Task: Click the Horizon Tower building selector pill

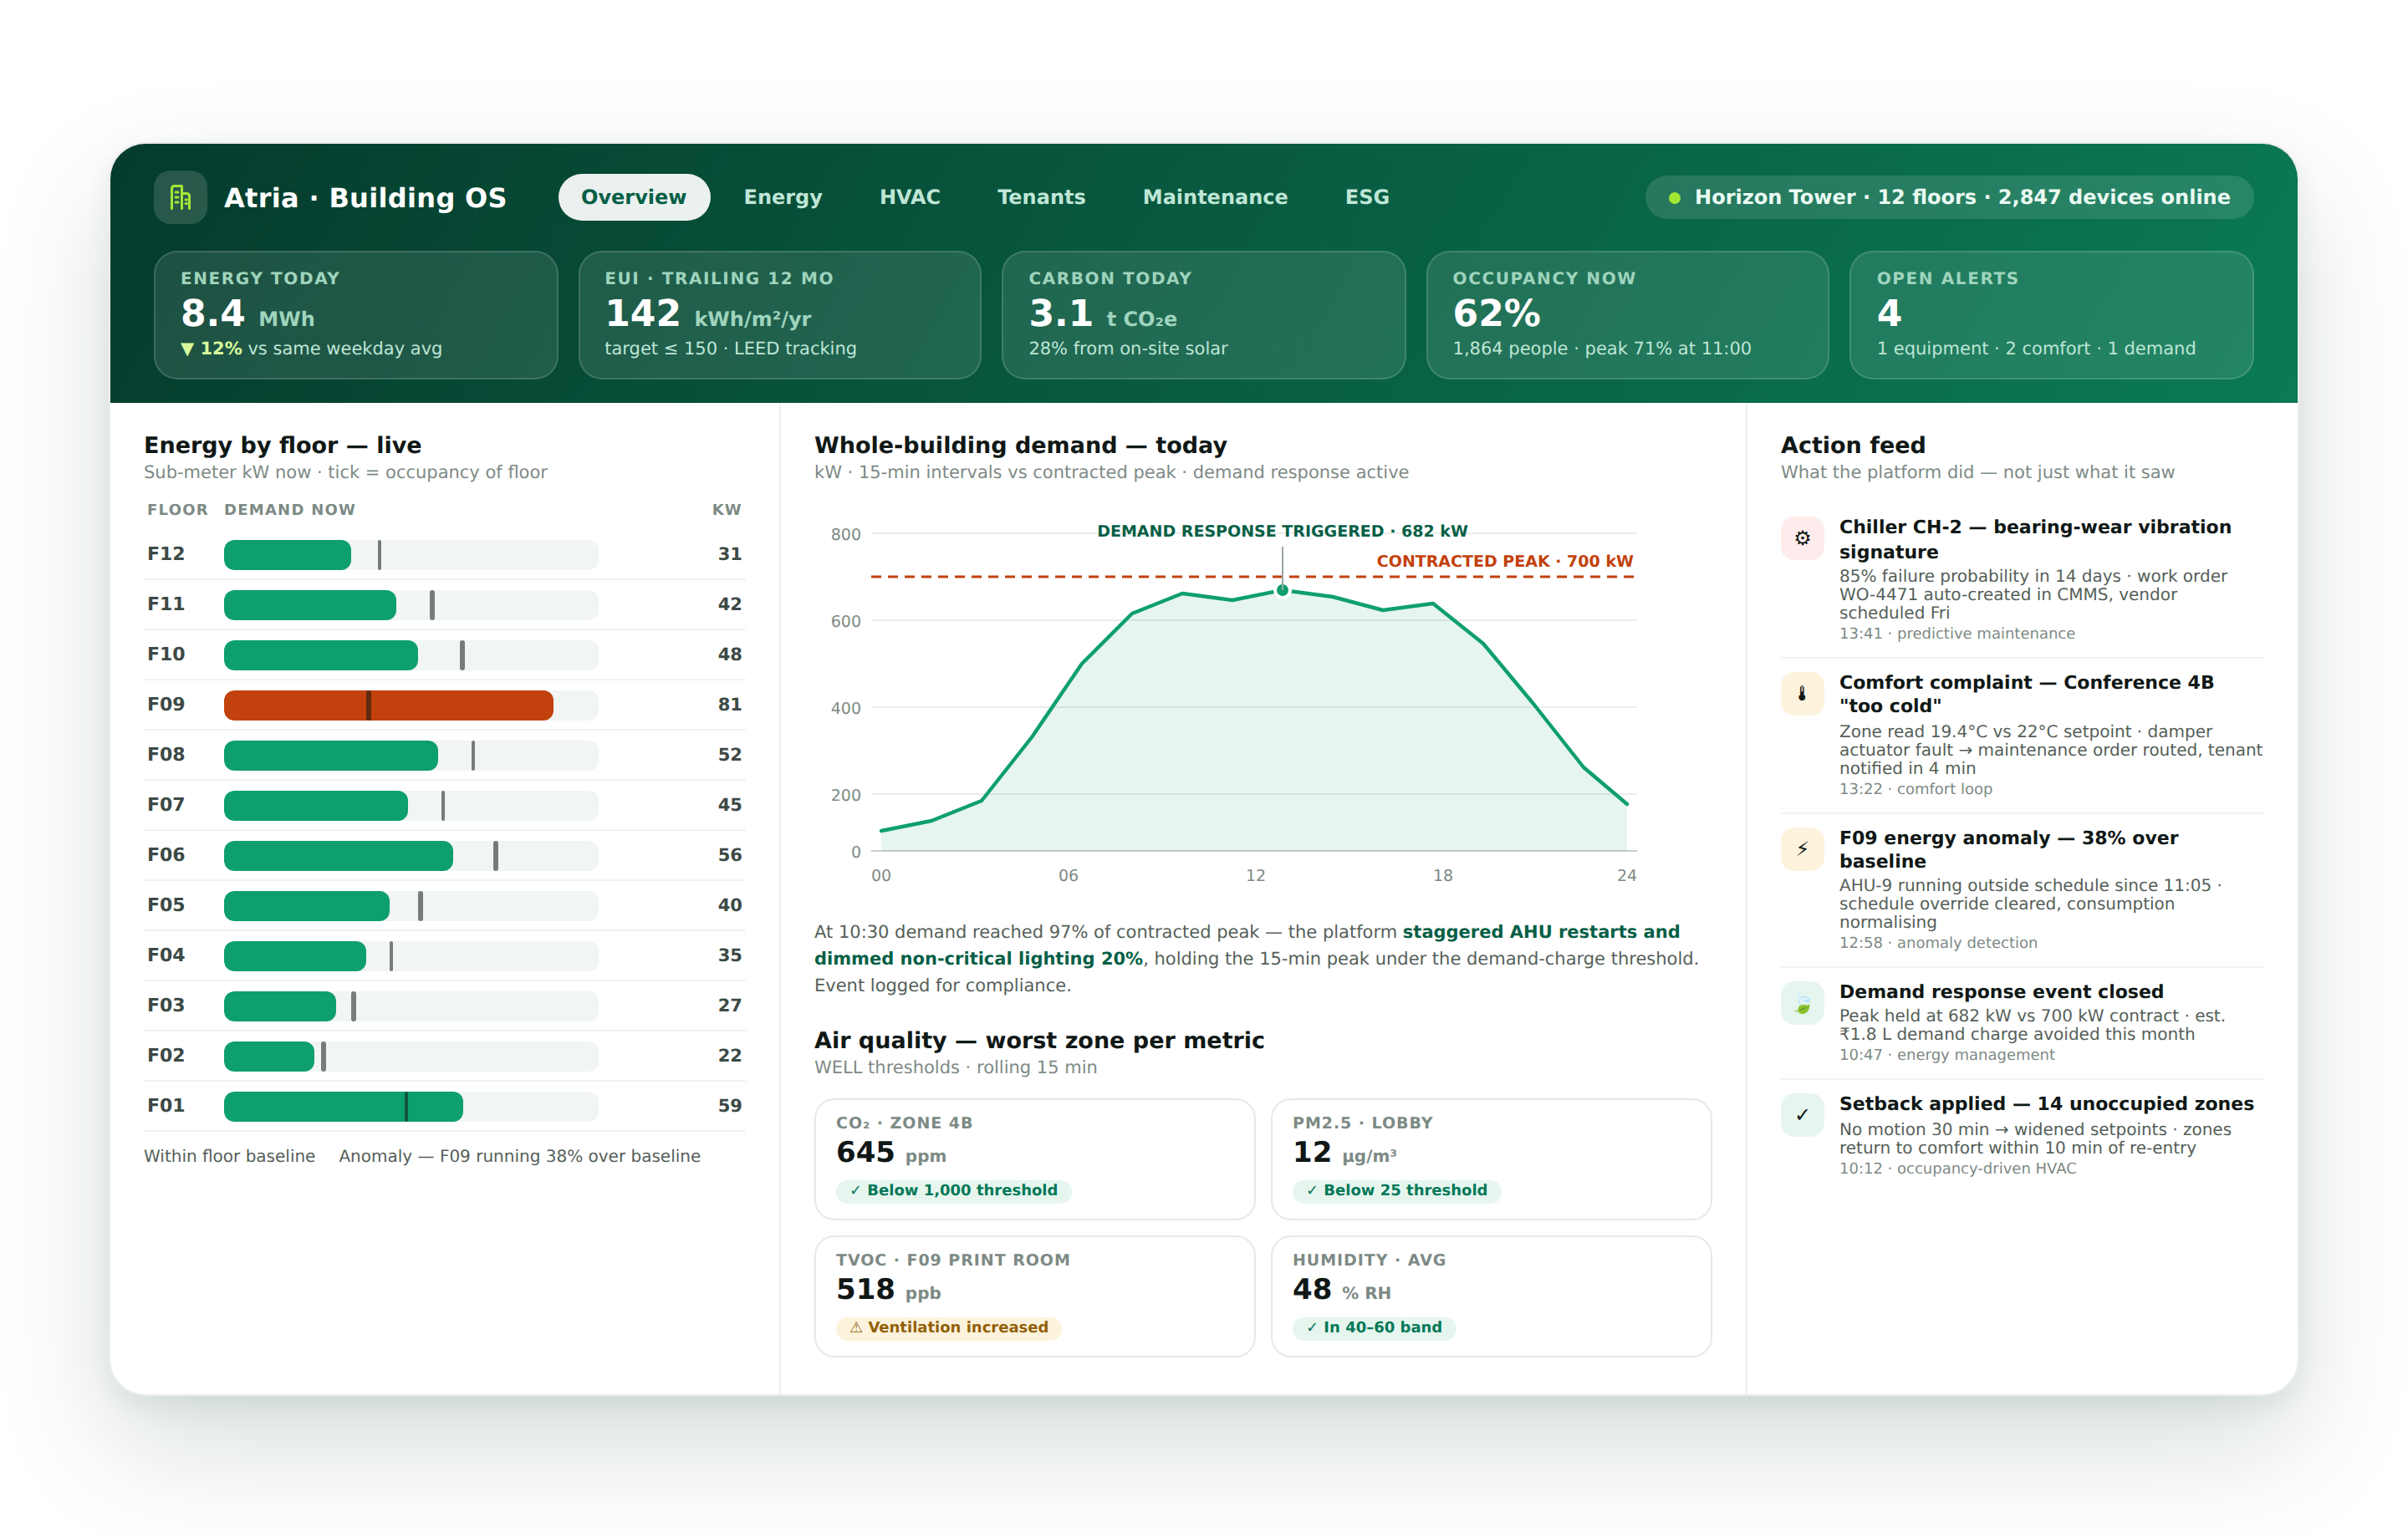Action: [x=1949, y=197]
